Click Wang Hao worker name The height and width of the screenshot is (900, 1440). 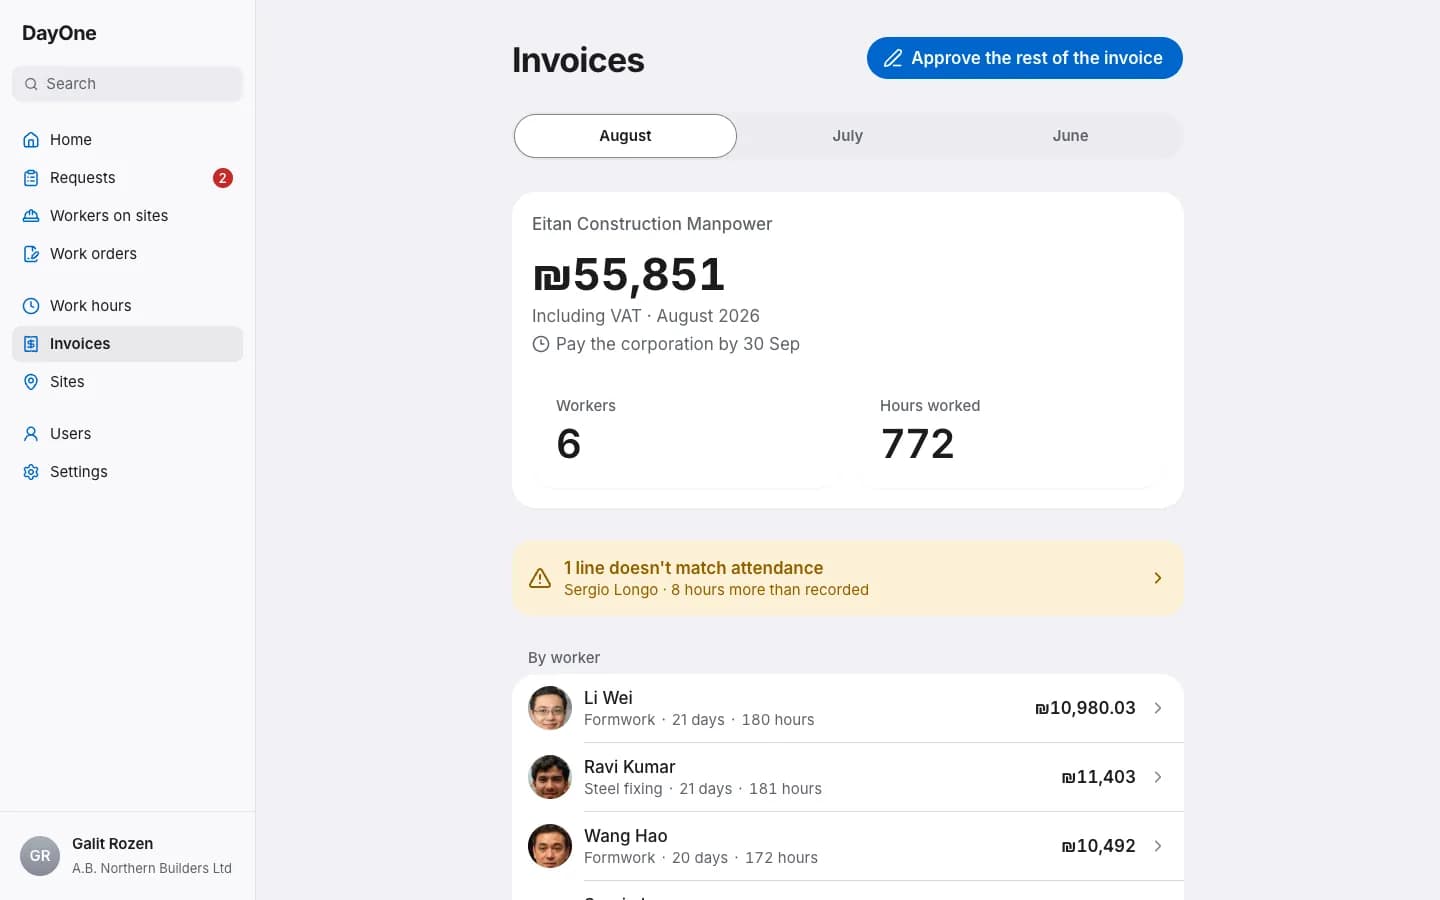626,836
